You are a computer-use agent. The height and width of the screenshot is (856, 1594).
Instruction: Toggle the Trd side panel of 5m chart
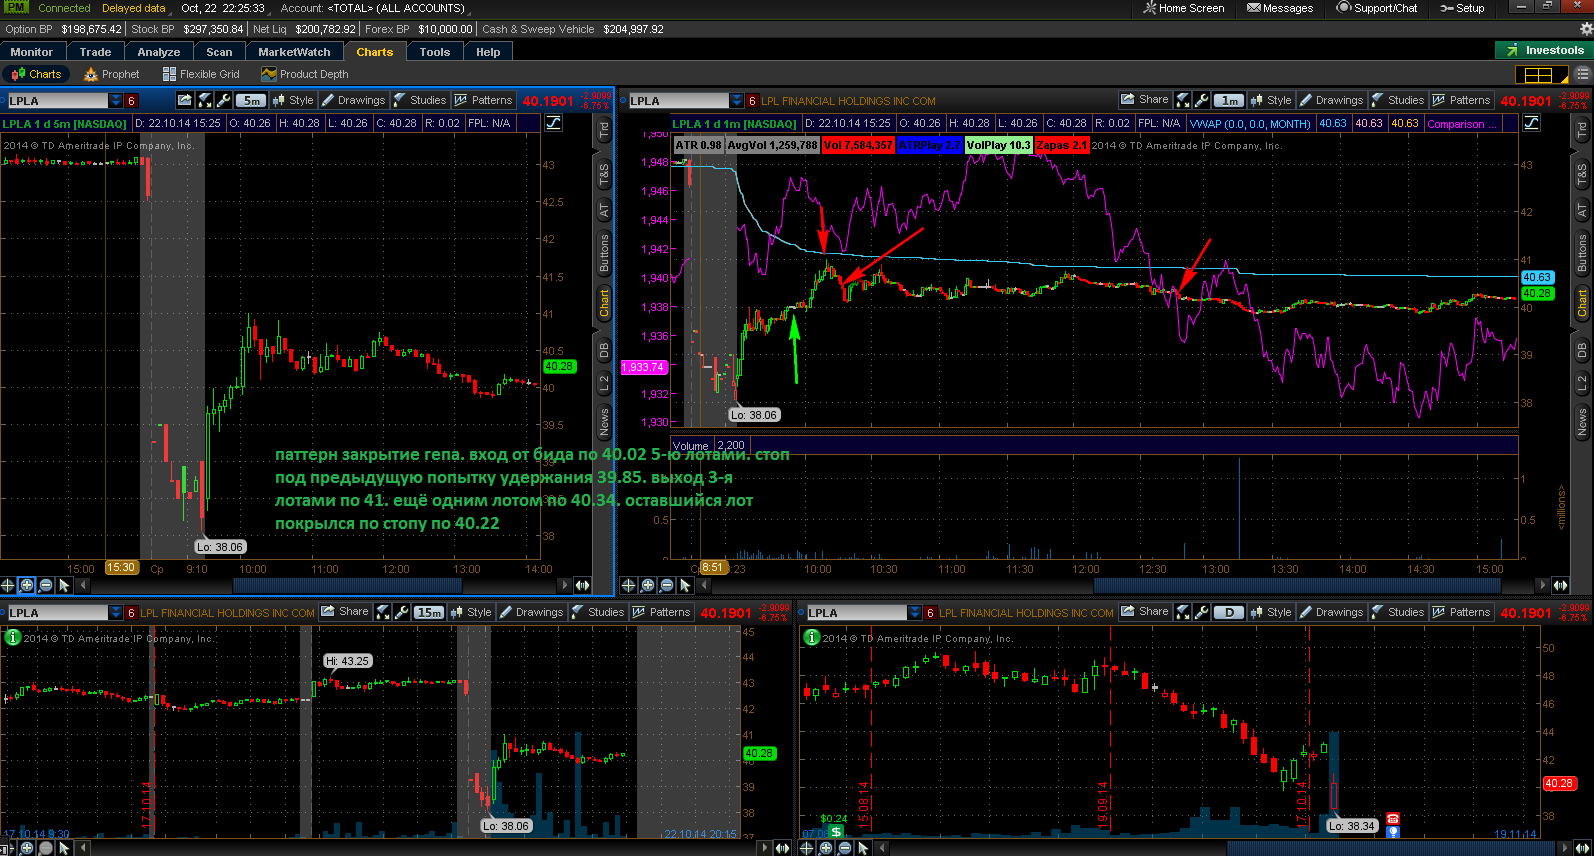click(x=604, y=130)
